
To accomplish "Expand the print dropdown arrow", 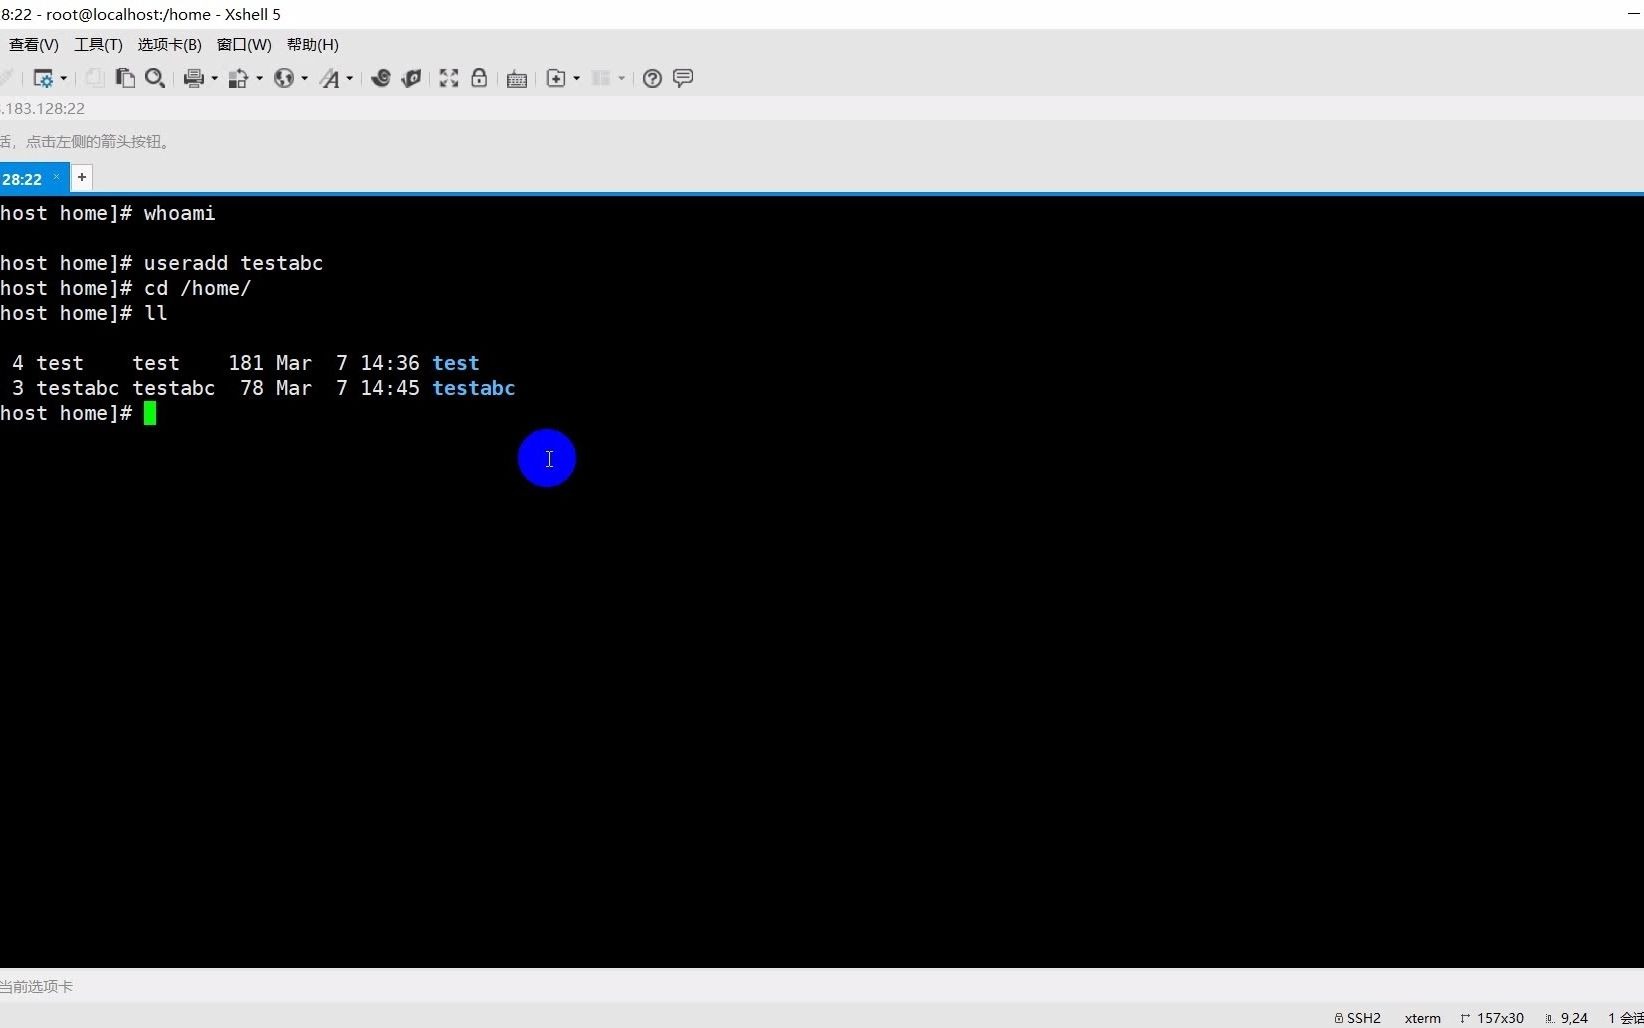I will 214,78.
